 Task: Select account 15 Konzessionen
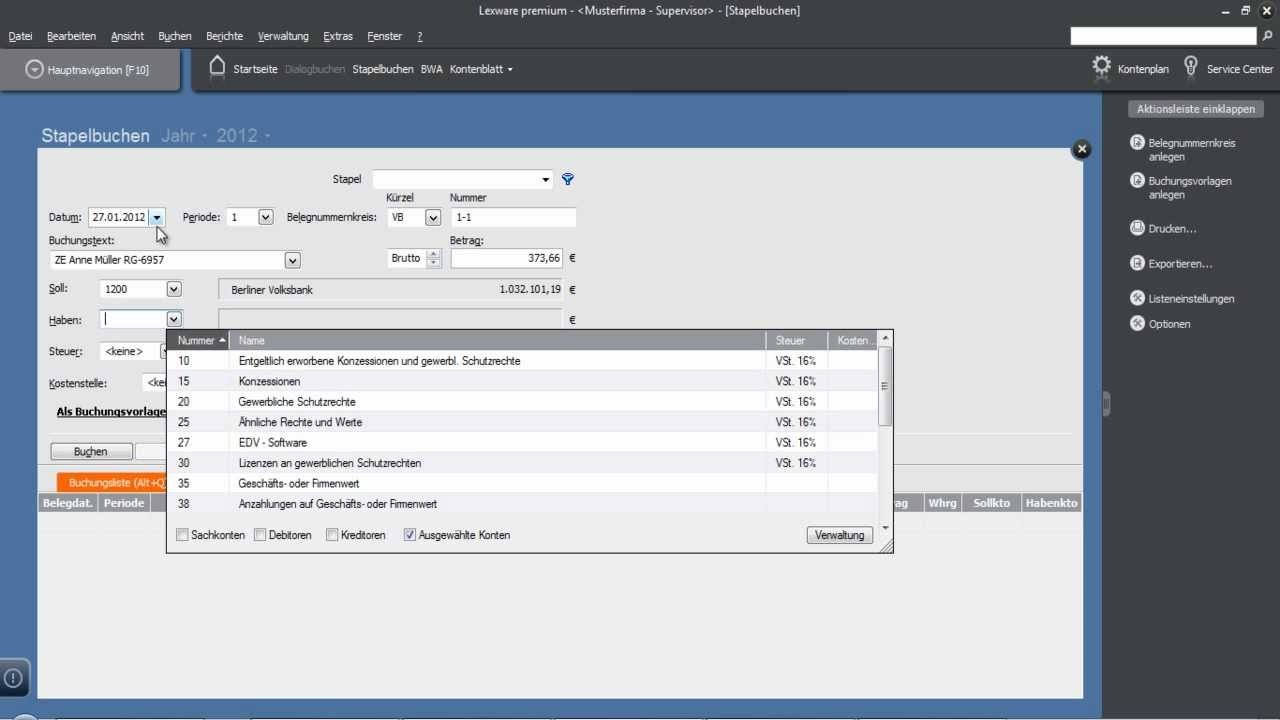[x=522, y=381]
